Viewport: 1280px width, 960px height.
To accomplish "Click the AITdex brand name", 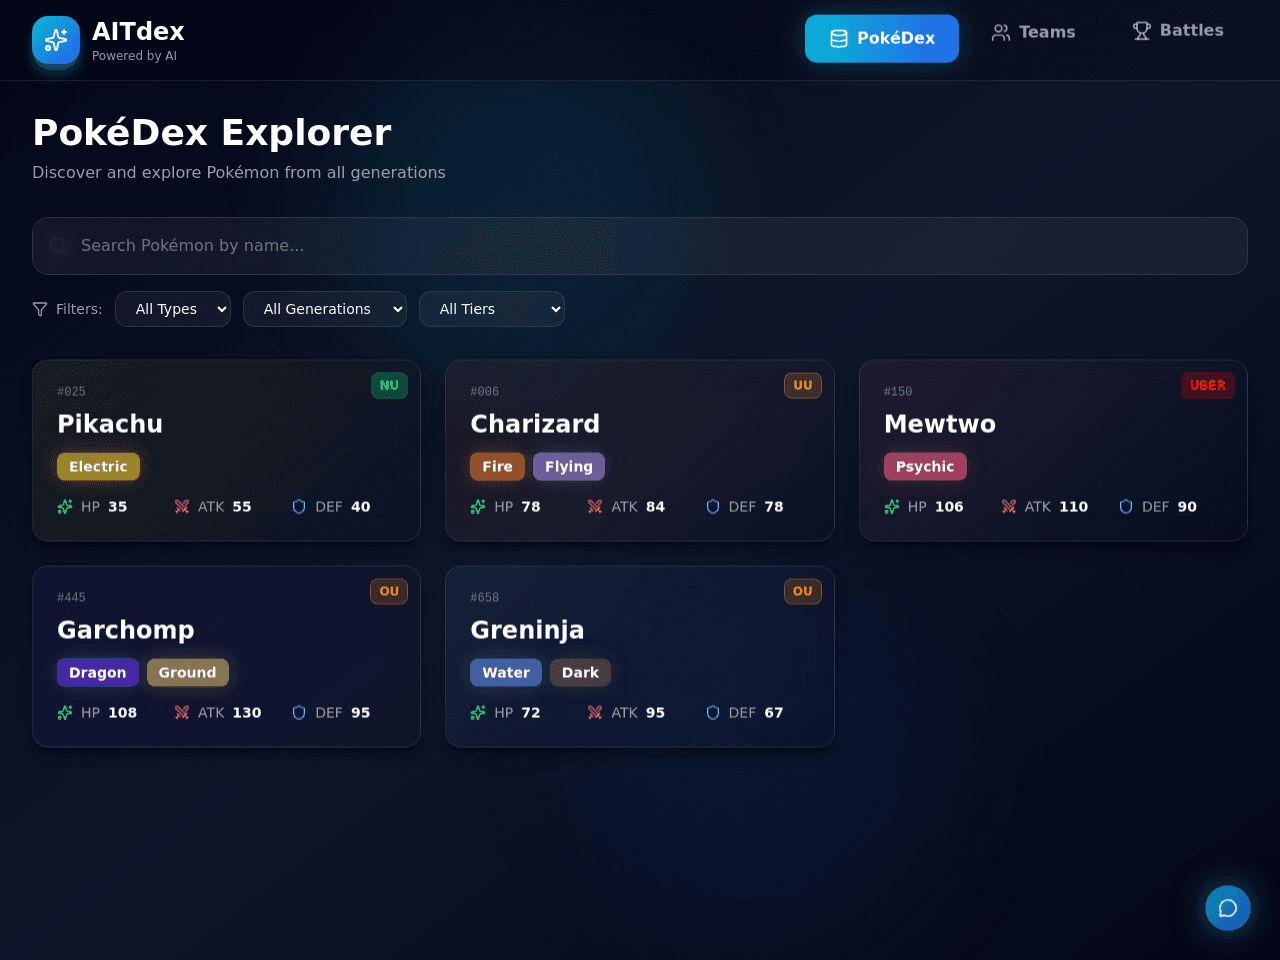I will [138, 32].
